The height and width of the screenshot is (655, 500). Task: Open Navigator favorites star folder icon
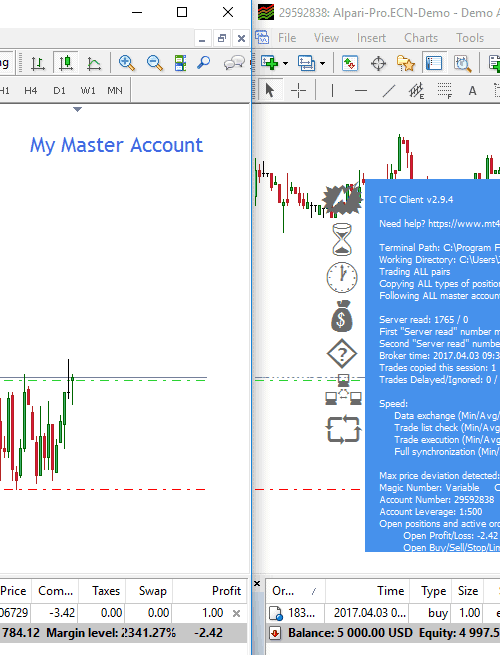click(406, 63)
